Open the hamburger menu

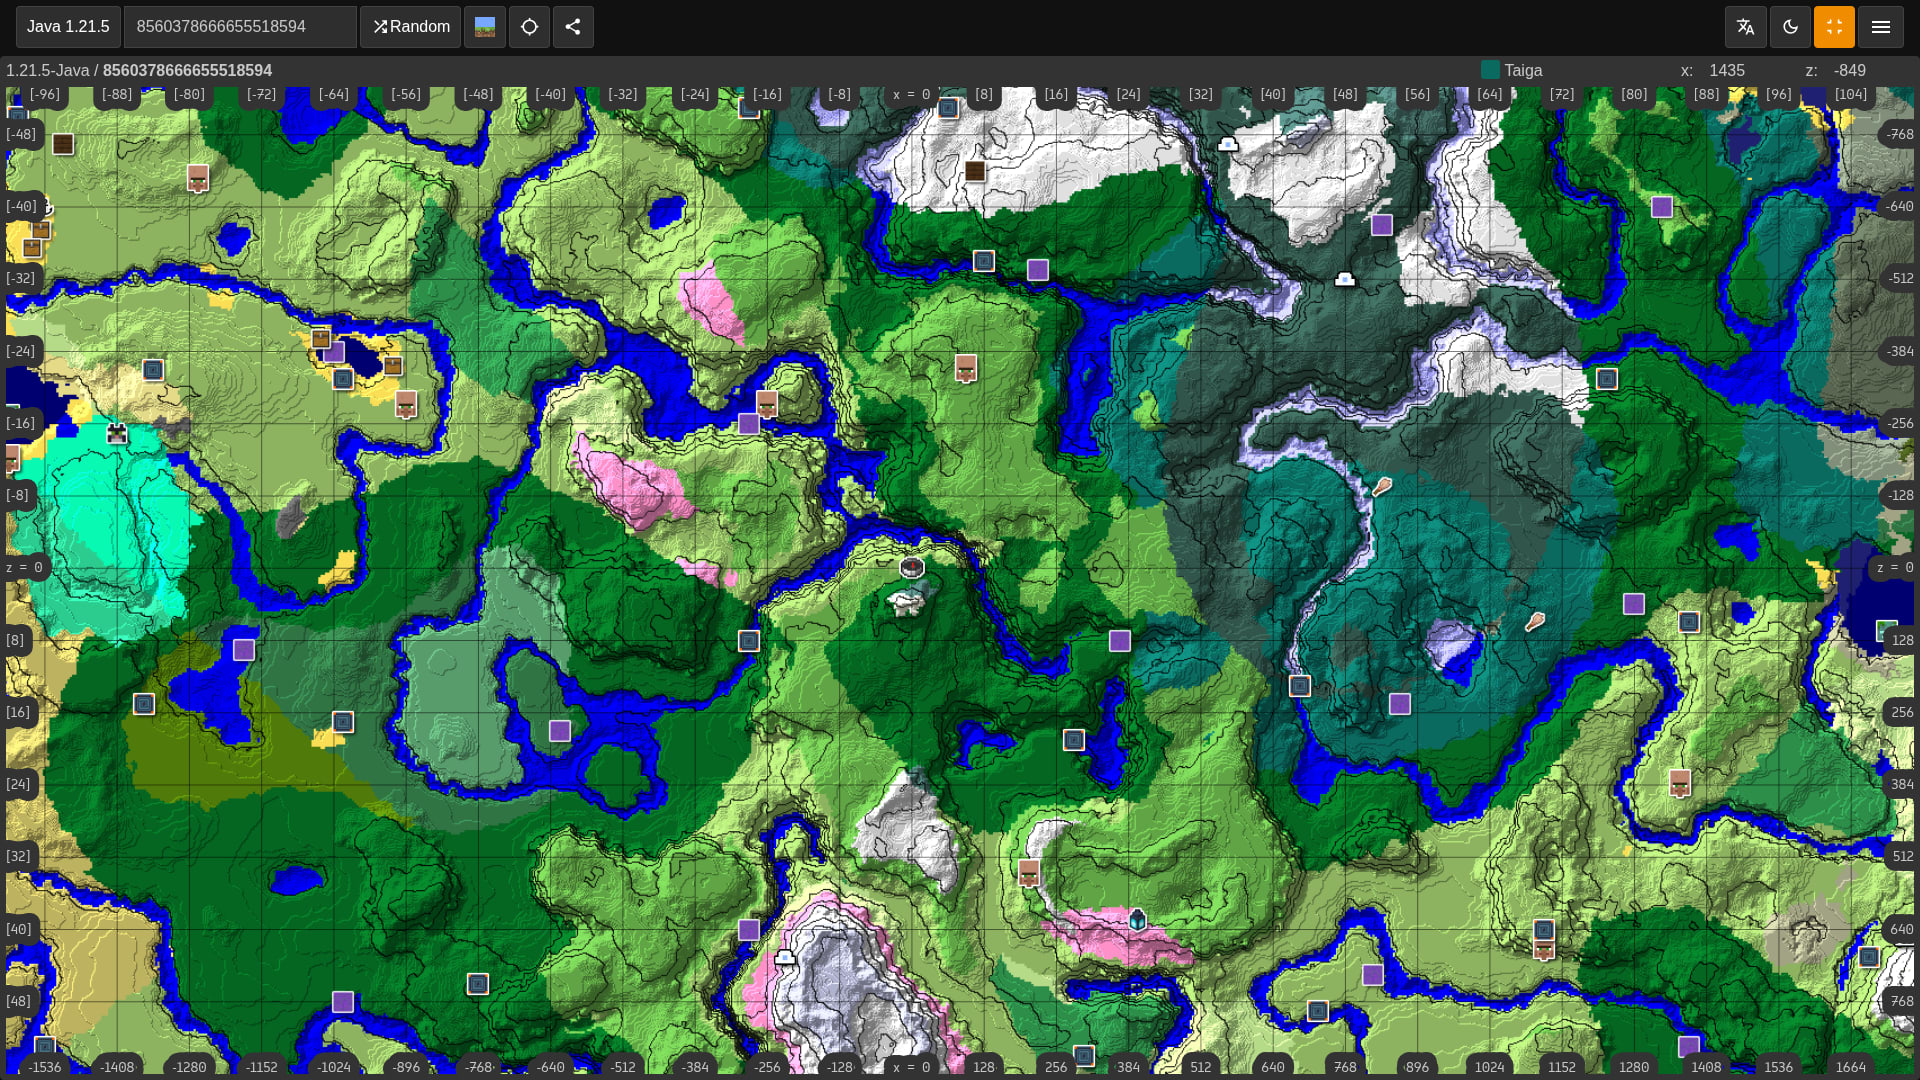[1880, 27]
